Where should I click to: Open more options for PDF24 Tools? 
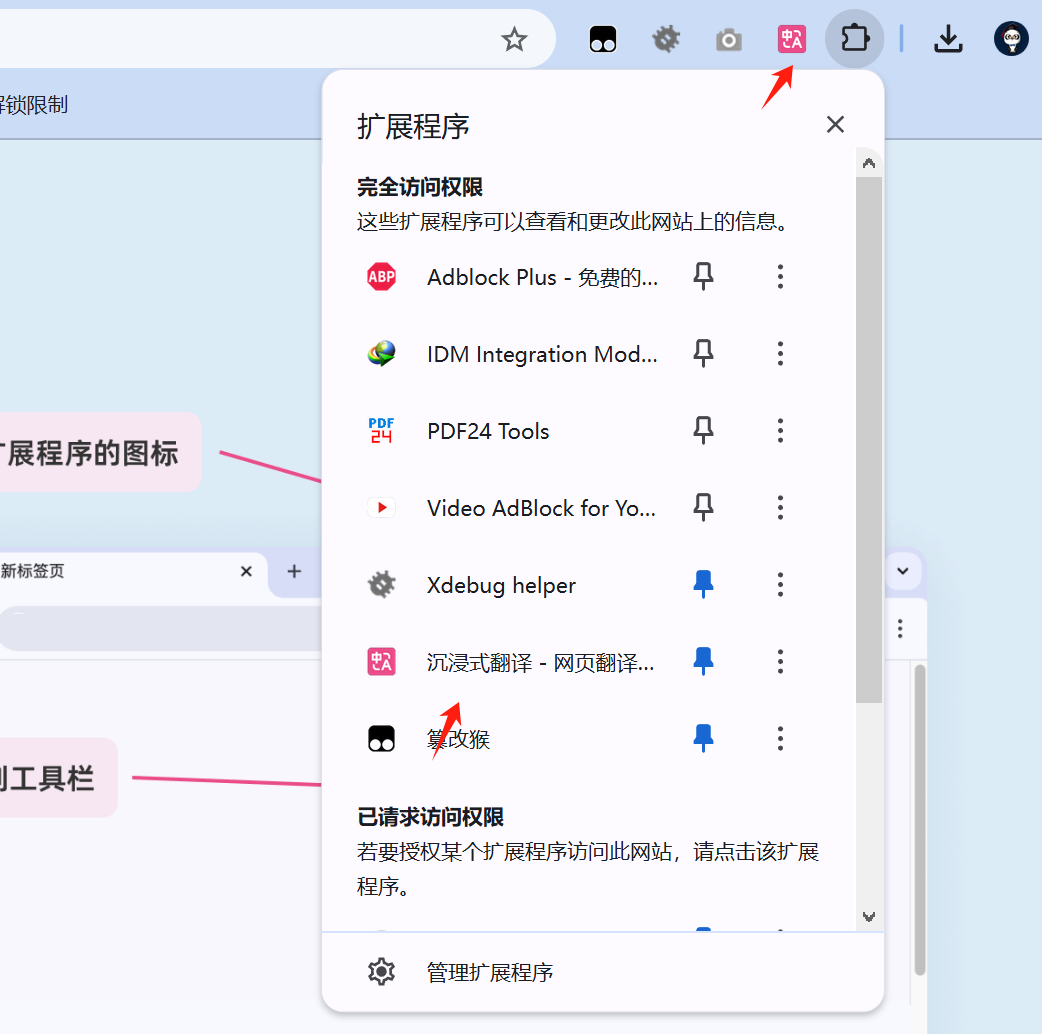pos(780,431)
